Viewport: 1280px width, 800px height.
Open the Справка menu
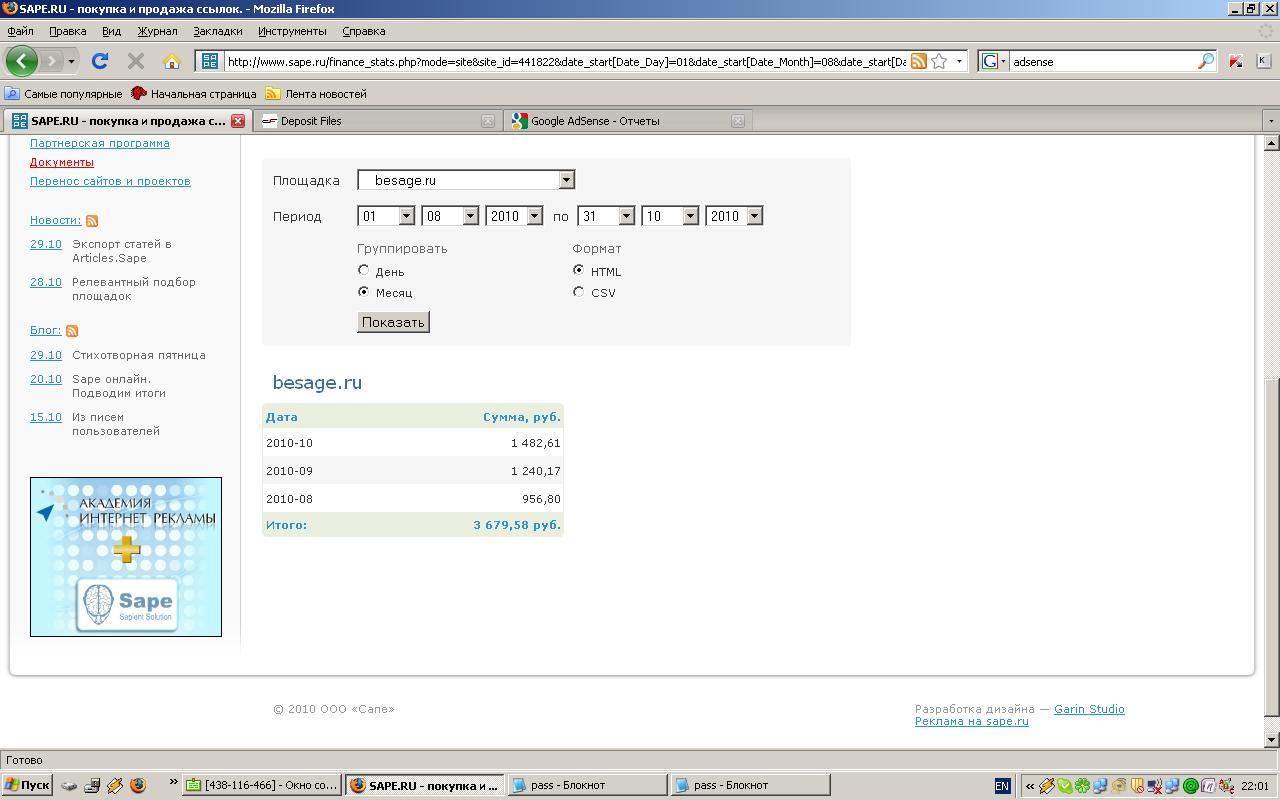tap(364, 31)
